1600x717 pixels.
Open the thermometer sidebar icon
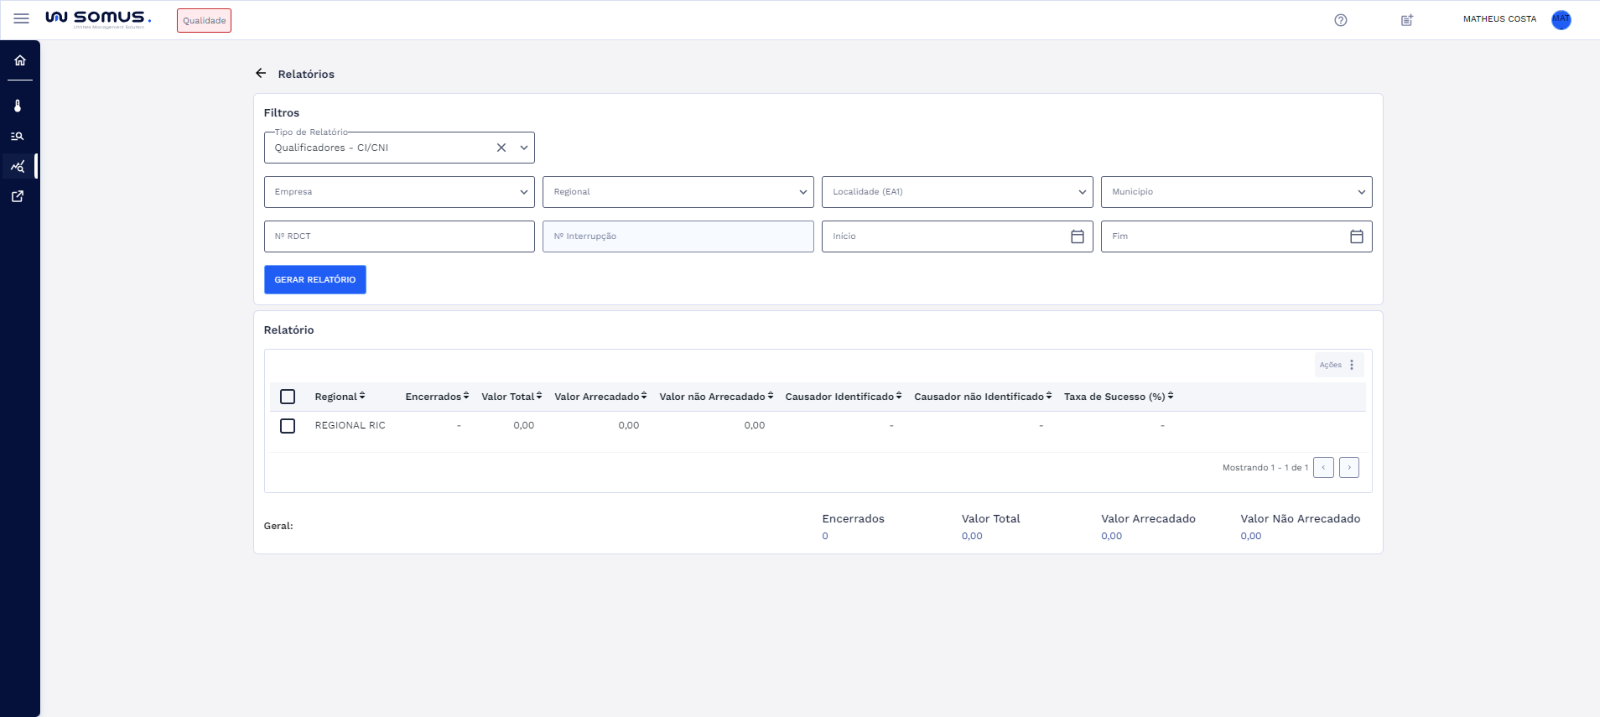point(18,106)
